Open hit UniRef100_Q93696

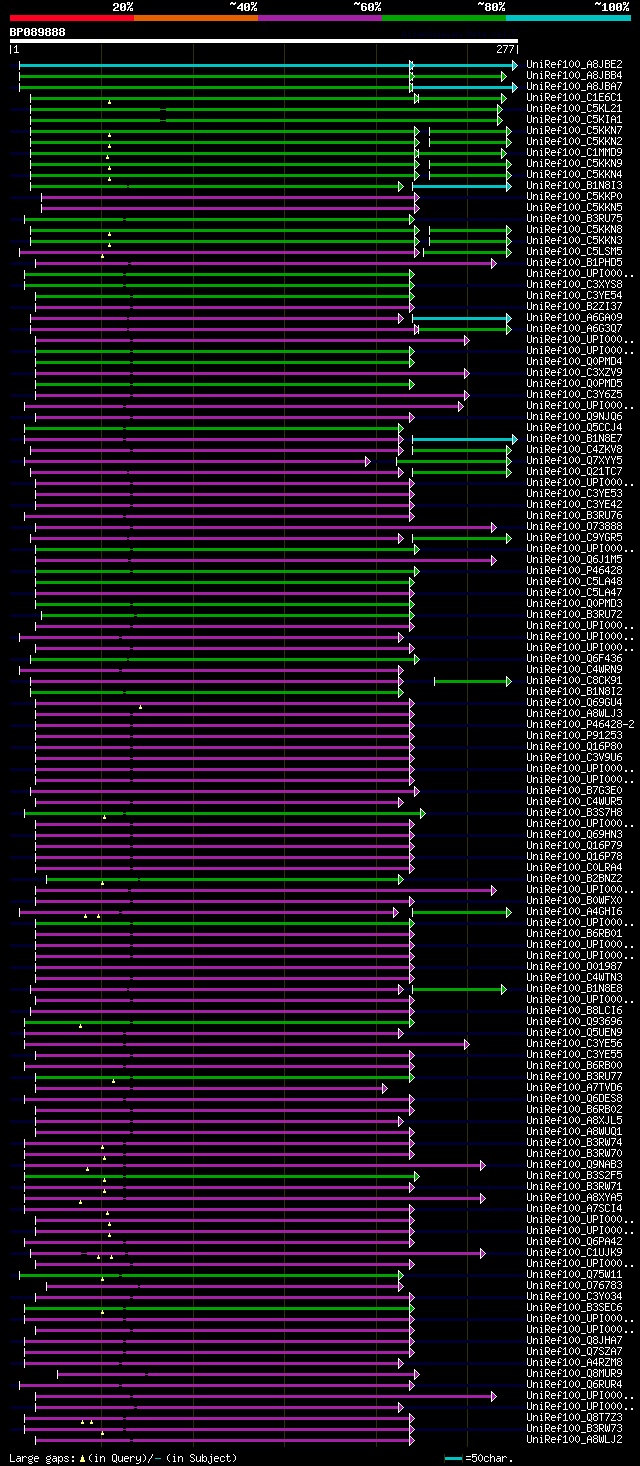pos(574,1021)
